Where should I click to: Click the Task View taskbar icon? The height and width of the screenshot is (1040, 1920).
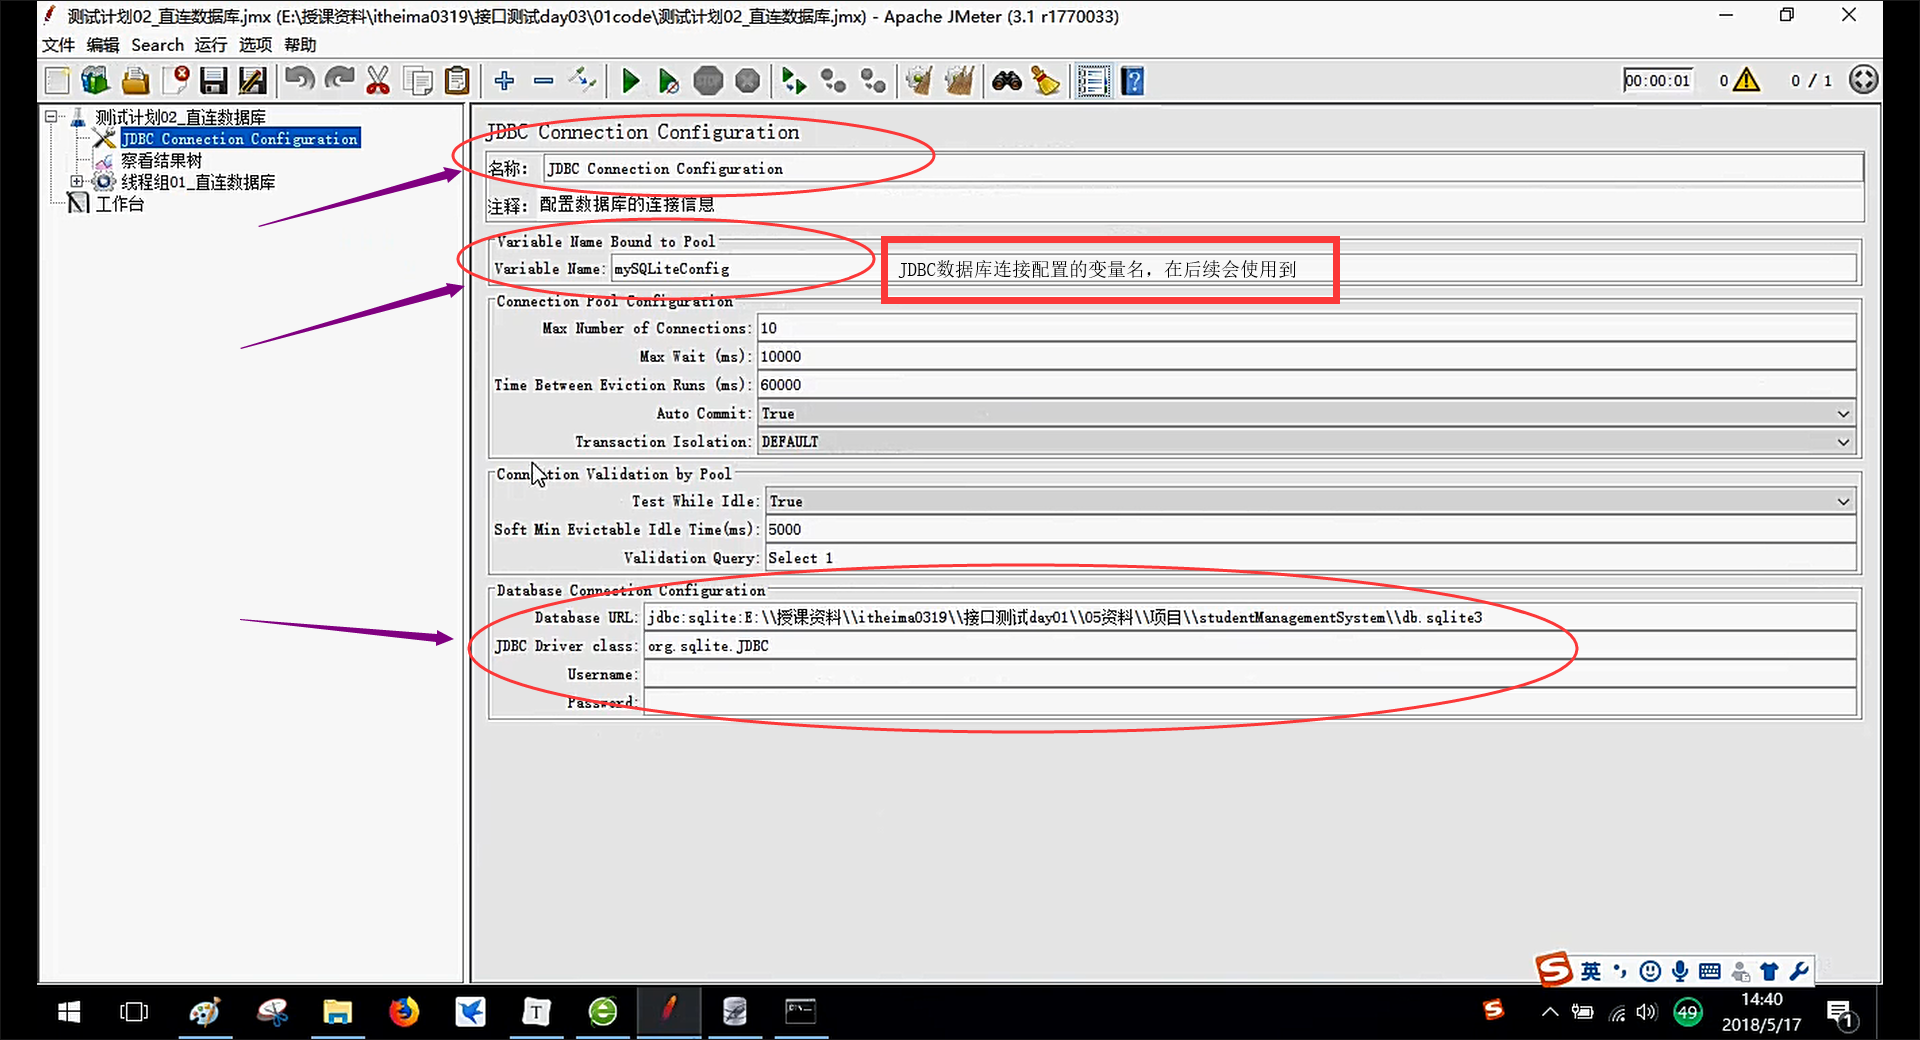(x=134, y=1012)
